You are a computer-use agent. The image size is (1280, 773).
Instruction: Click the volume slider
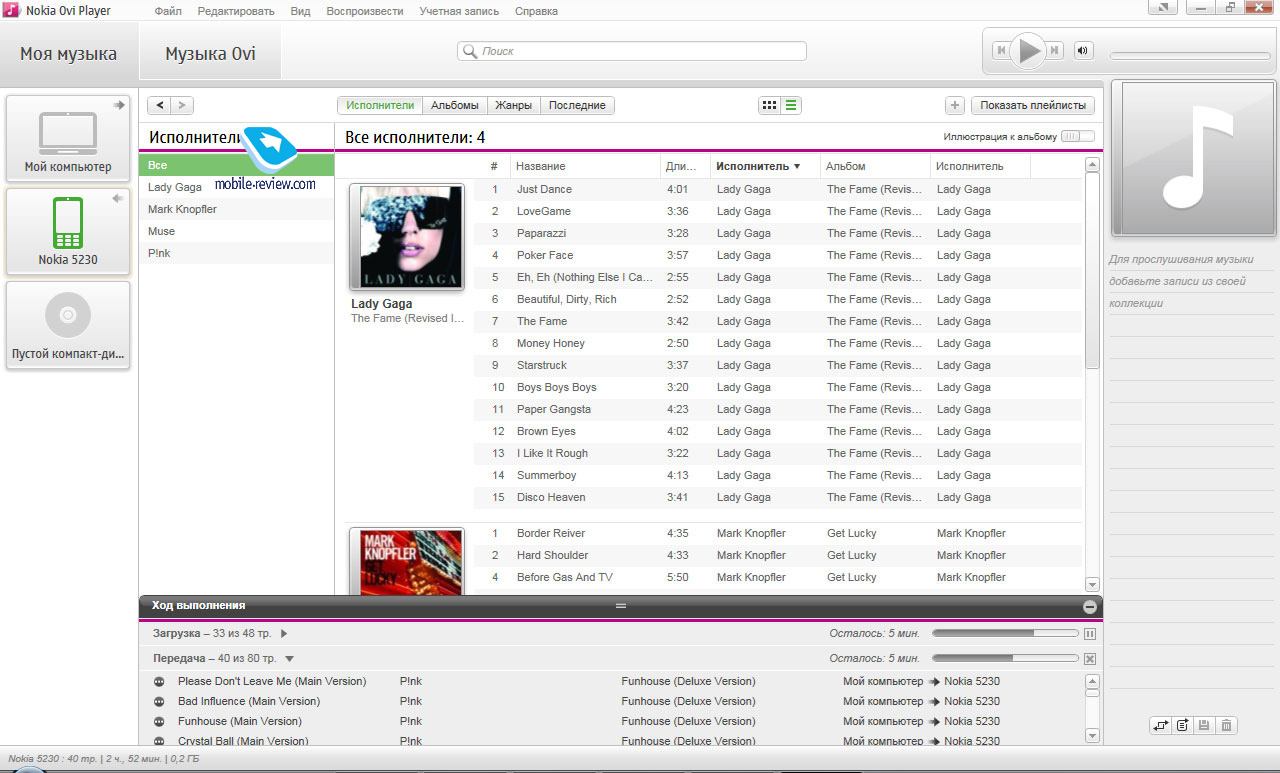[x=1189, y=56]
